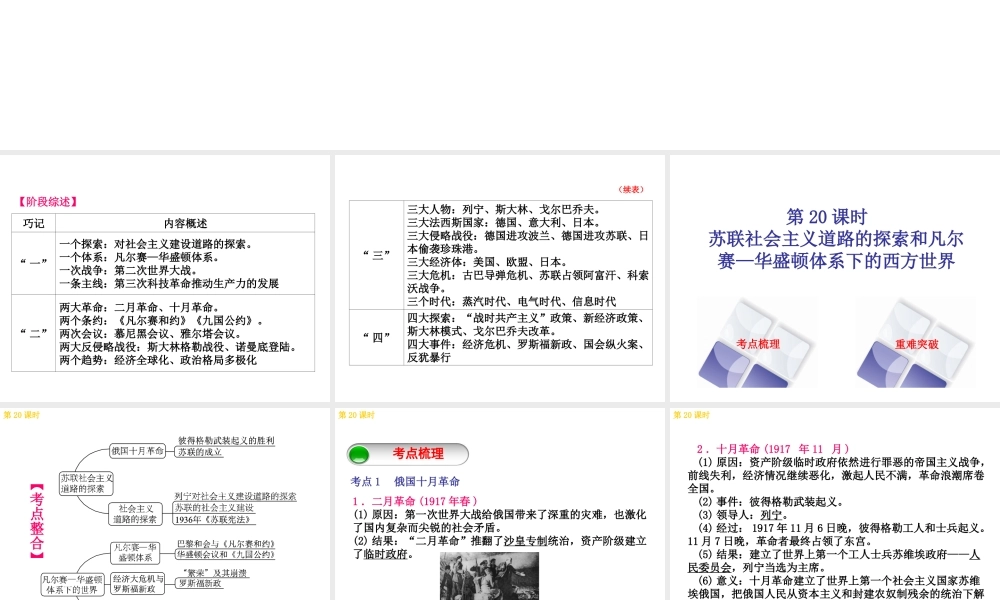1000x600 pixels.
Task: Click the underlined 列宁 leader name
Action: click(x=771, y=515)
